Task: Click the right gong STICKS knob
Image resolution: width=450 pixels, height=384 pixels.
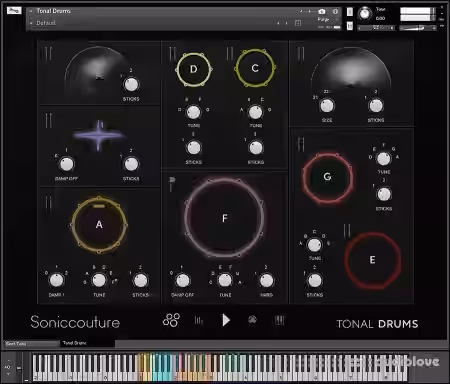Action: (x=376, y=106)
